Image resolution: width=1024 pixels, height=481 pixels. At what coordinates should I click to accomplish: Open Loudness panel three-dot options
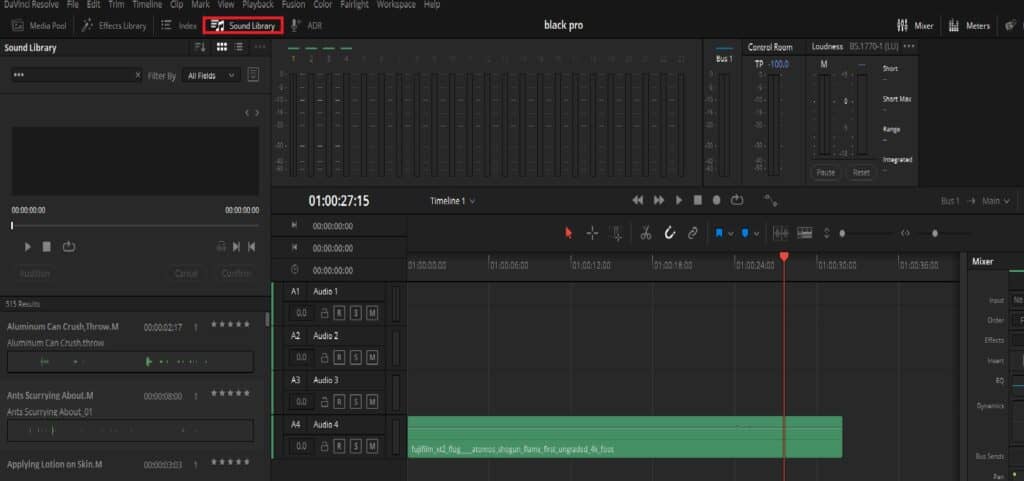(x=909, y=47)
